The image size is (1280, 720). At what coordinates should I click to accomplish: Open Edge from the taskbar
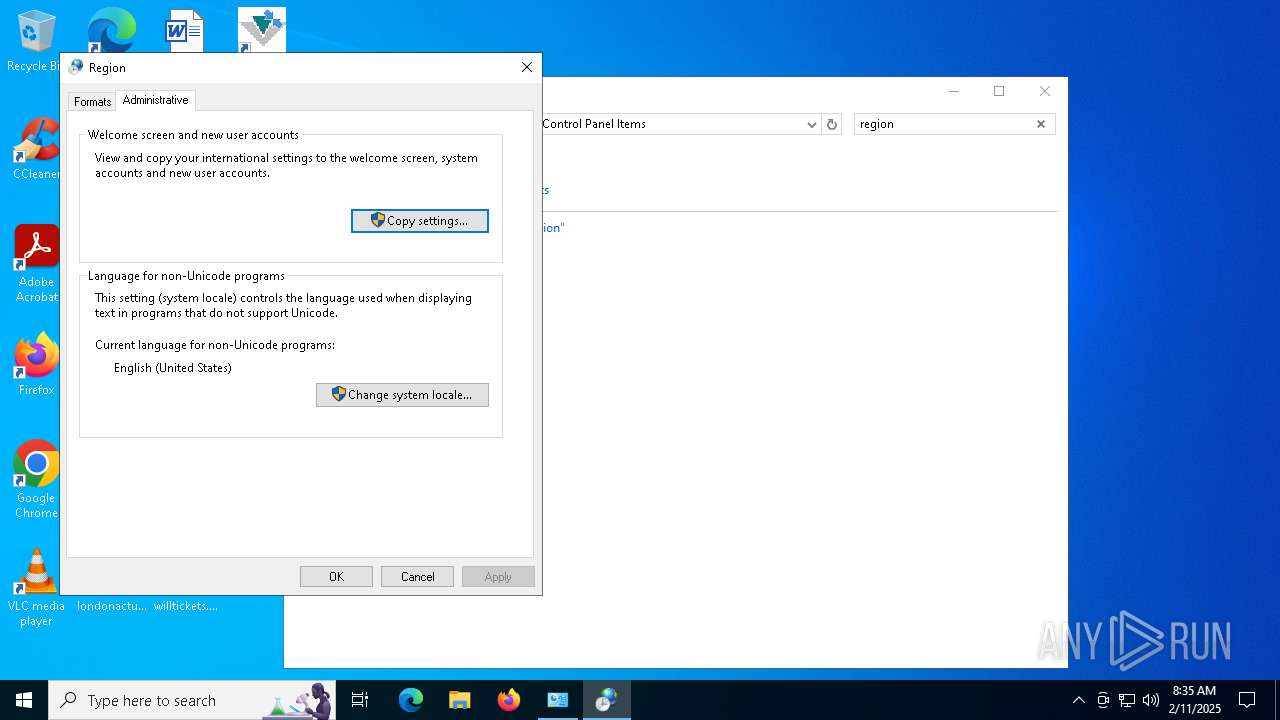tap(411, 700)
